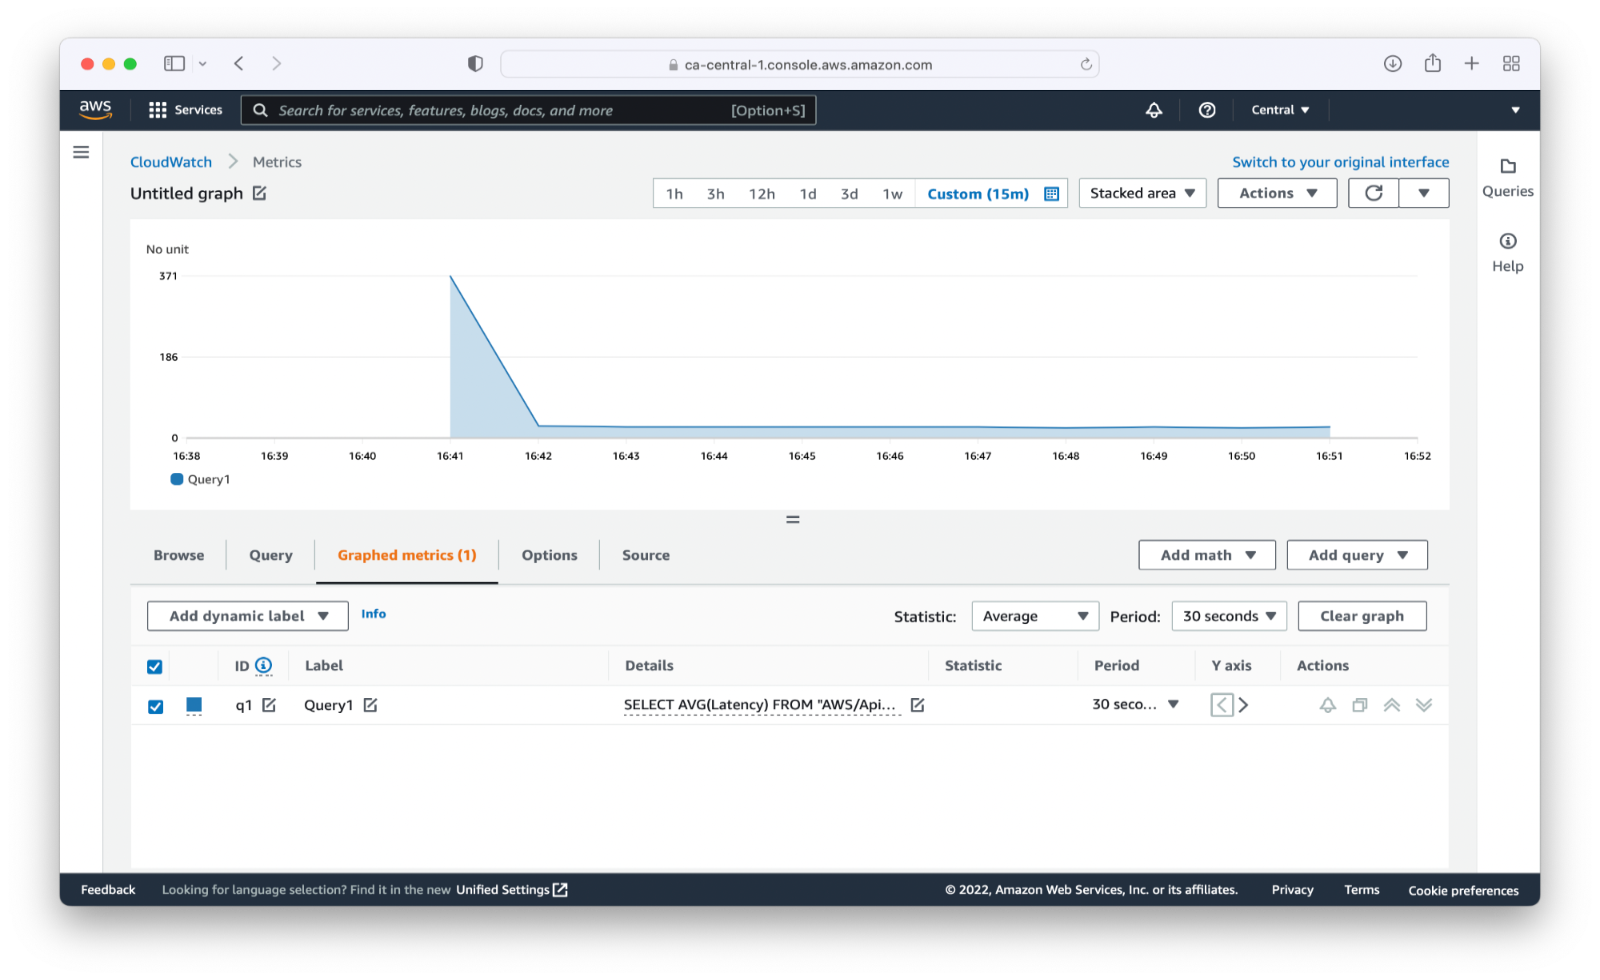Viewport: 1600px width, 980px height.
Task: Open the Add dynamic label dropdown
Action: pos(248,616)
